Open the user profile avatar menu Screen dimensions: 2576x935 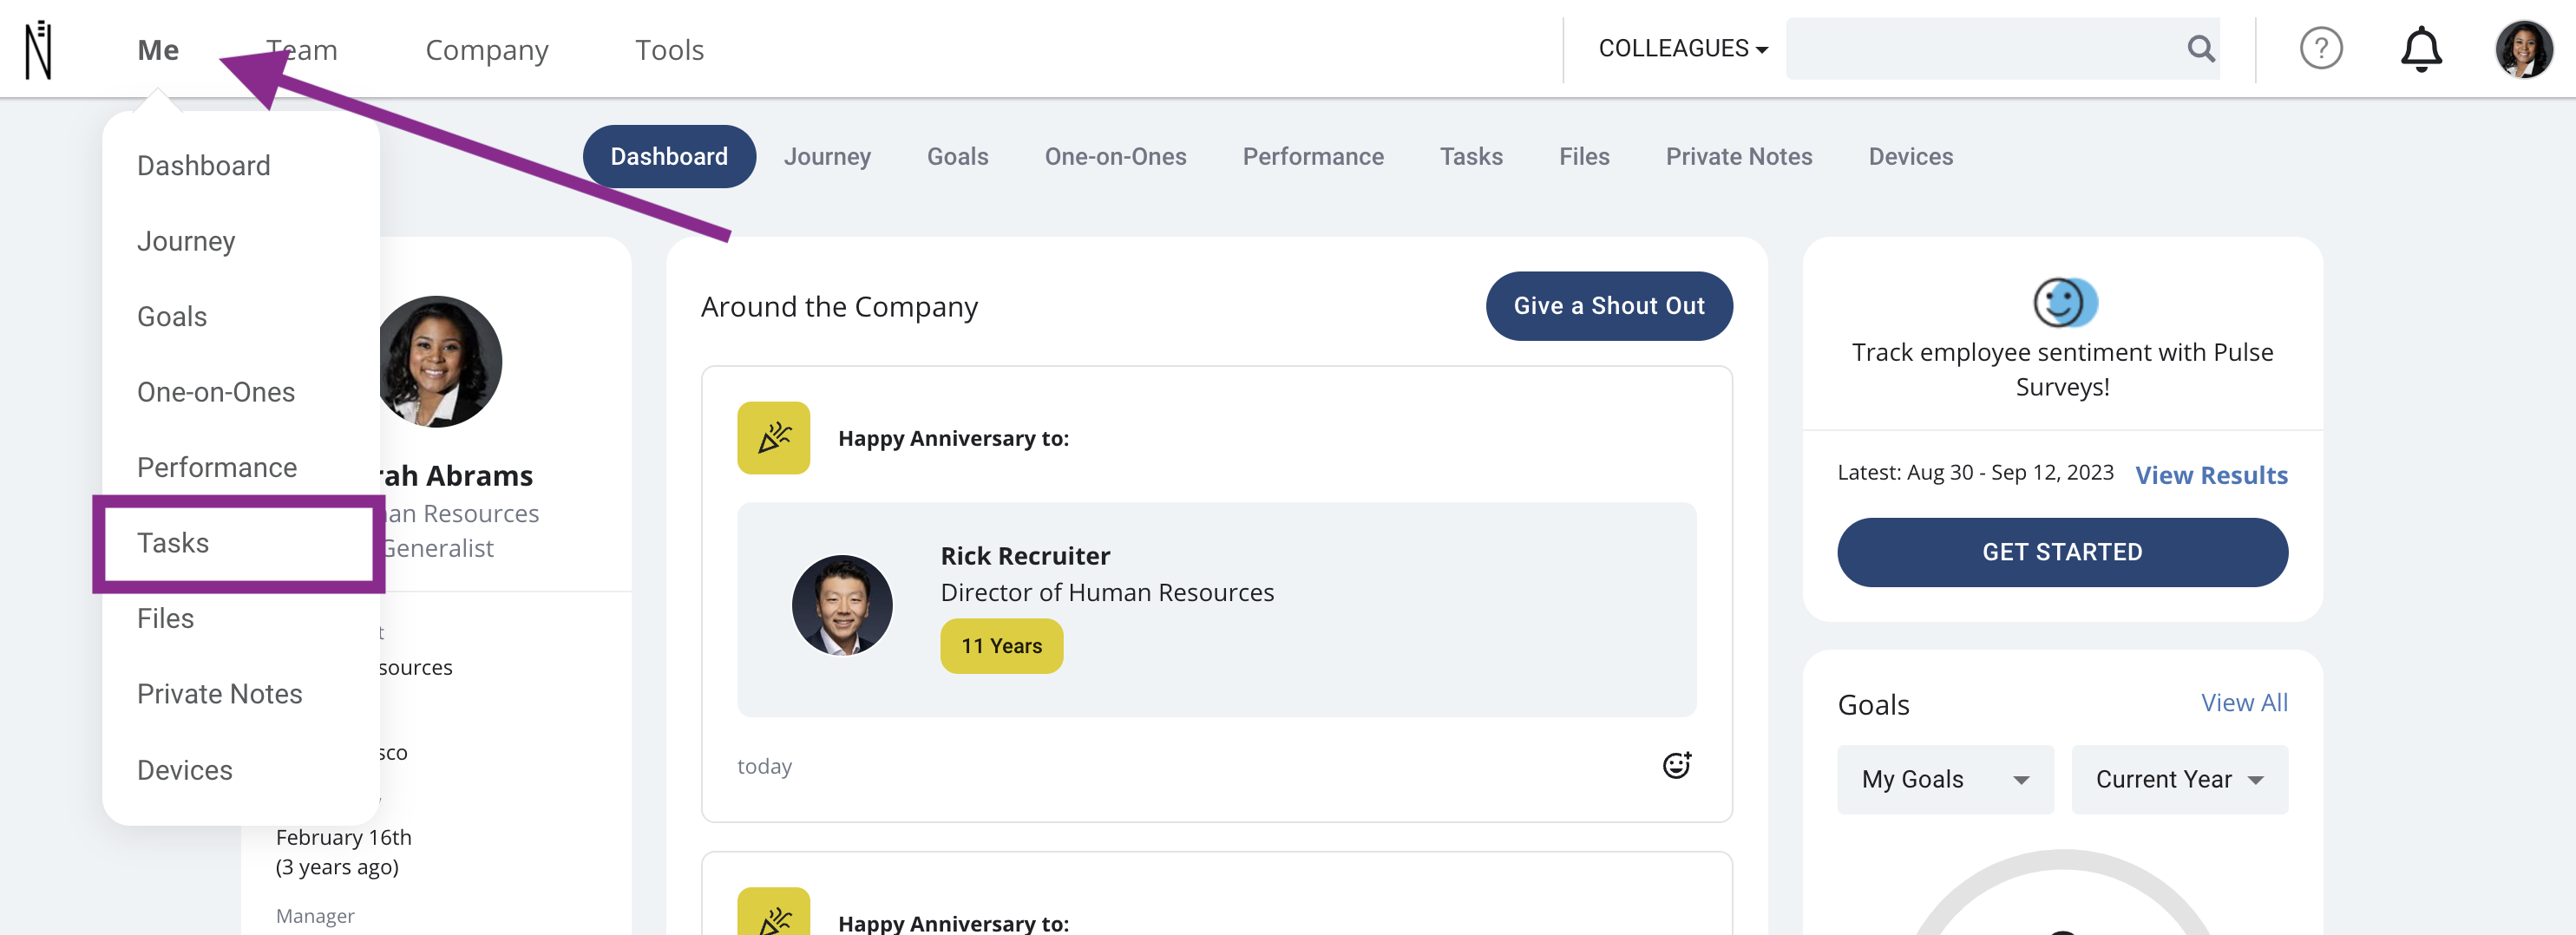pyautogui.click(x=2523, y=49)
